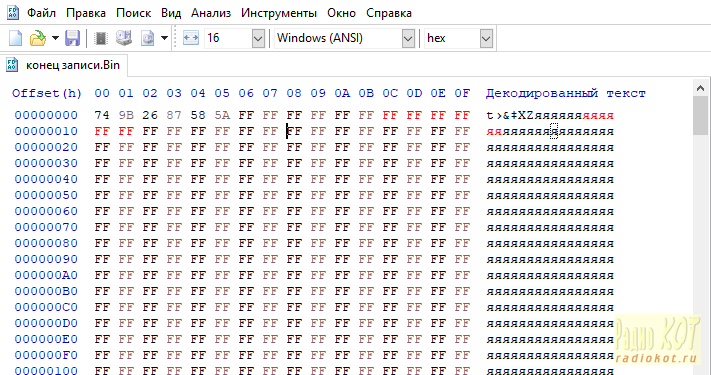Click the New file icon

tap(15, 38)
